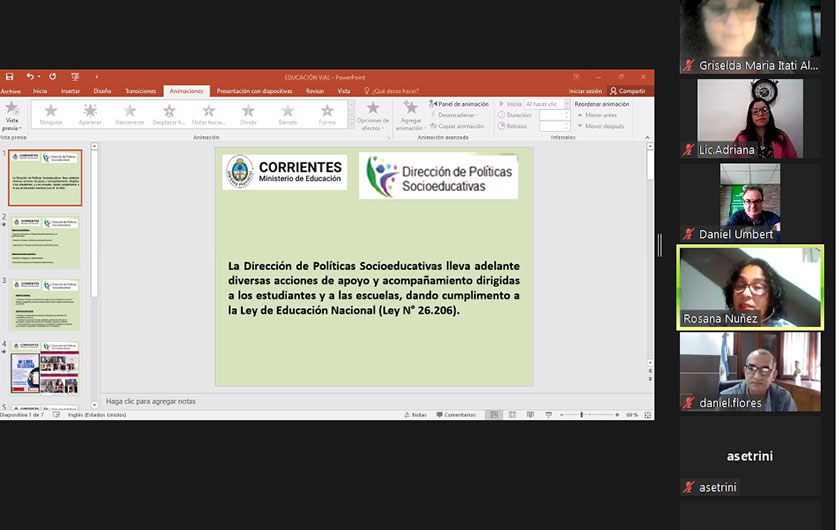The width and height of the screenshot is (840, 530).
Task: Switch to the Vista tab
Action: [344, 91]
